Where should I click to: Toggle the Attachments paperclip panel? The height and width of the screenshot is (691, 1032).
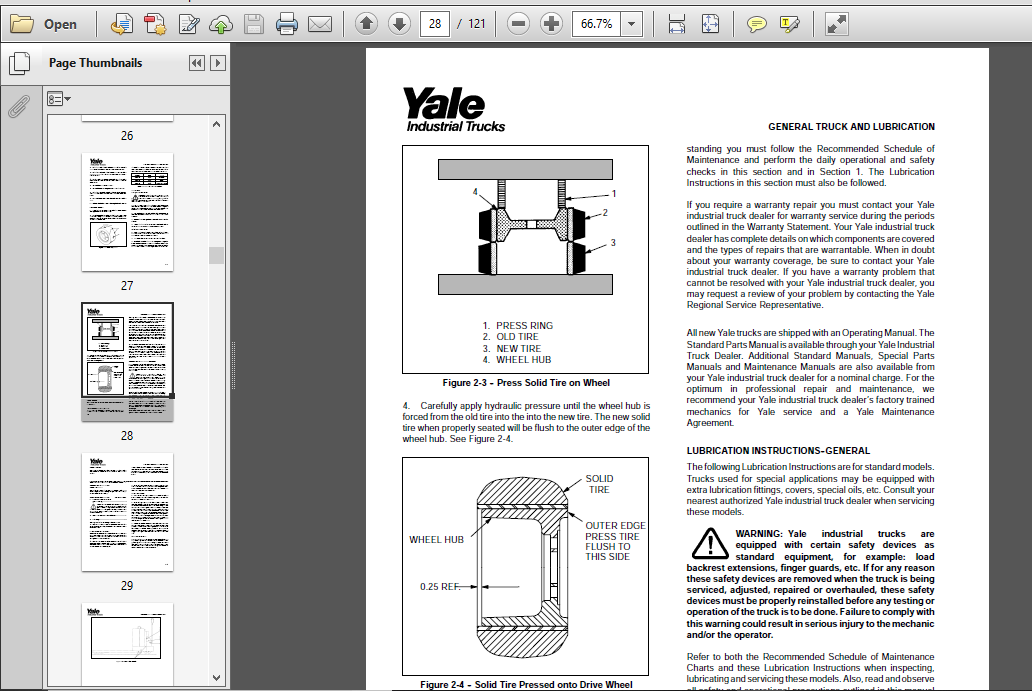[19, 106]
